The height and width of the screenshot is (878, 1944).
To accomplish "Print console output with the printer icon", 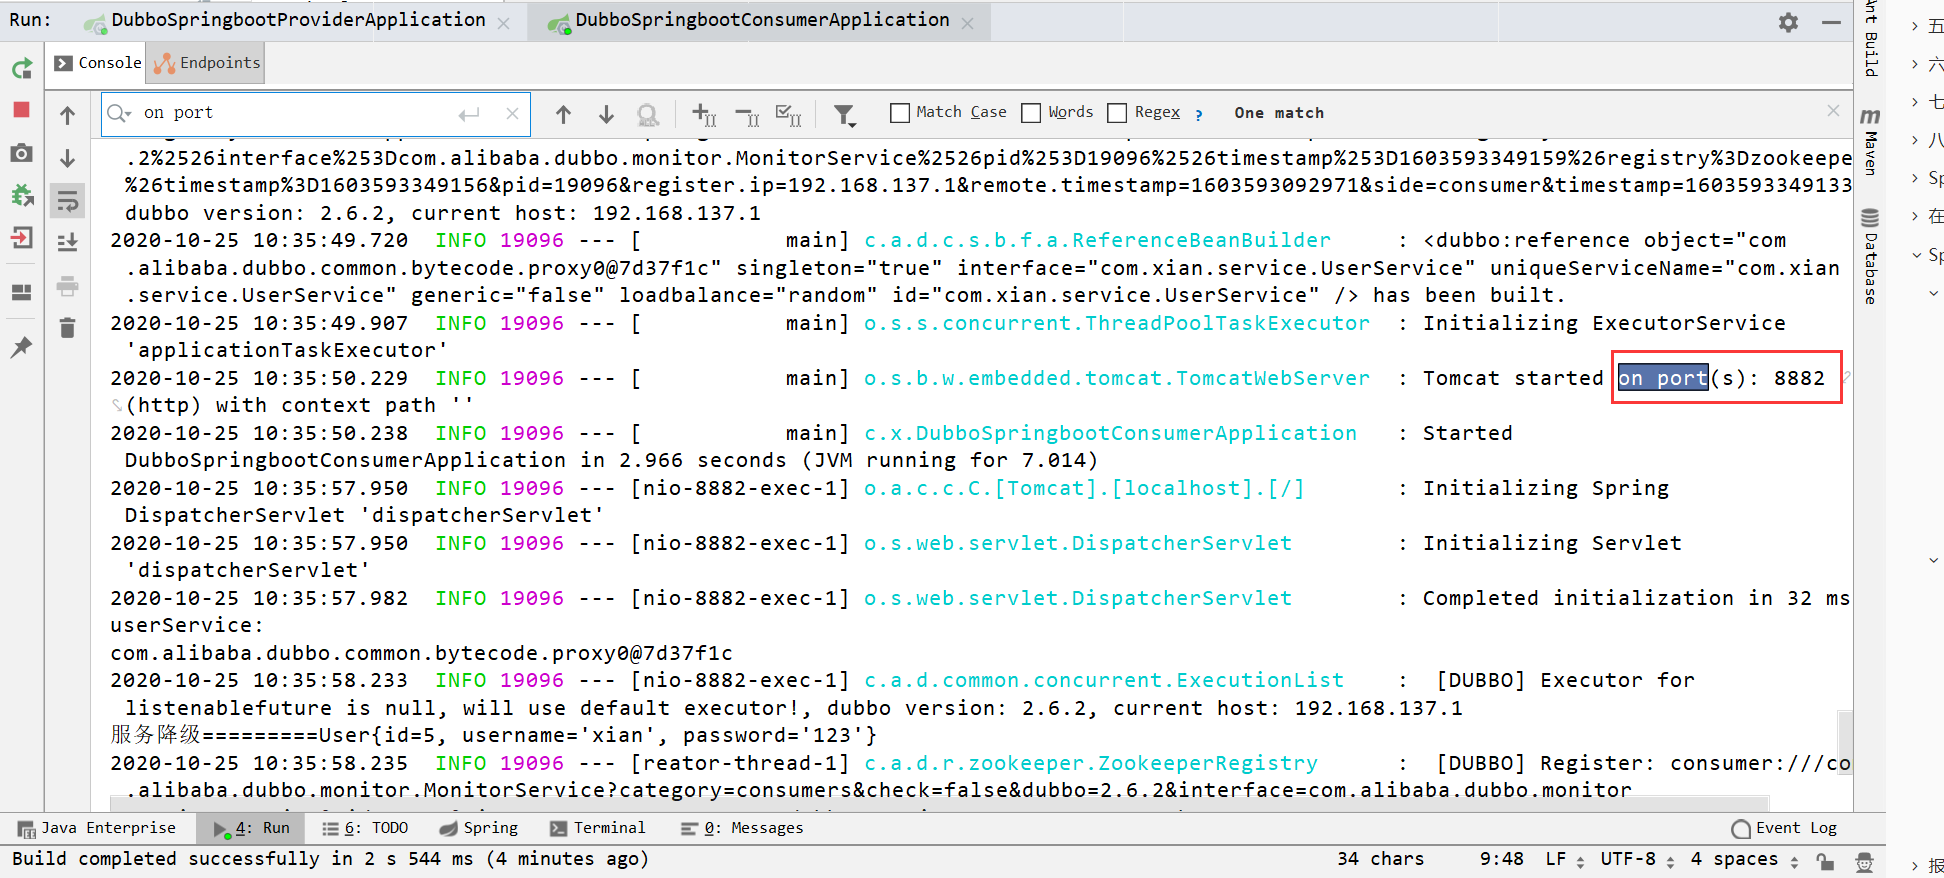I will tap(67, 287).
